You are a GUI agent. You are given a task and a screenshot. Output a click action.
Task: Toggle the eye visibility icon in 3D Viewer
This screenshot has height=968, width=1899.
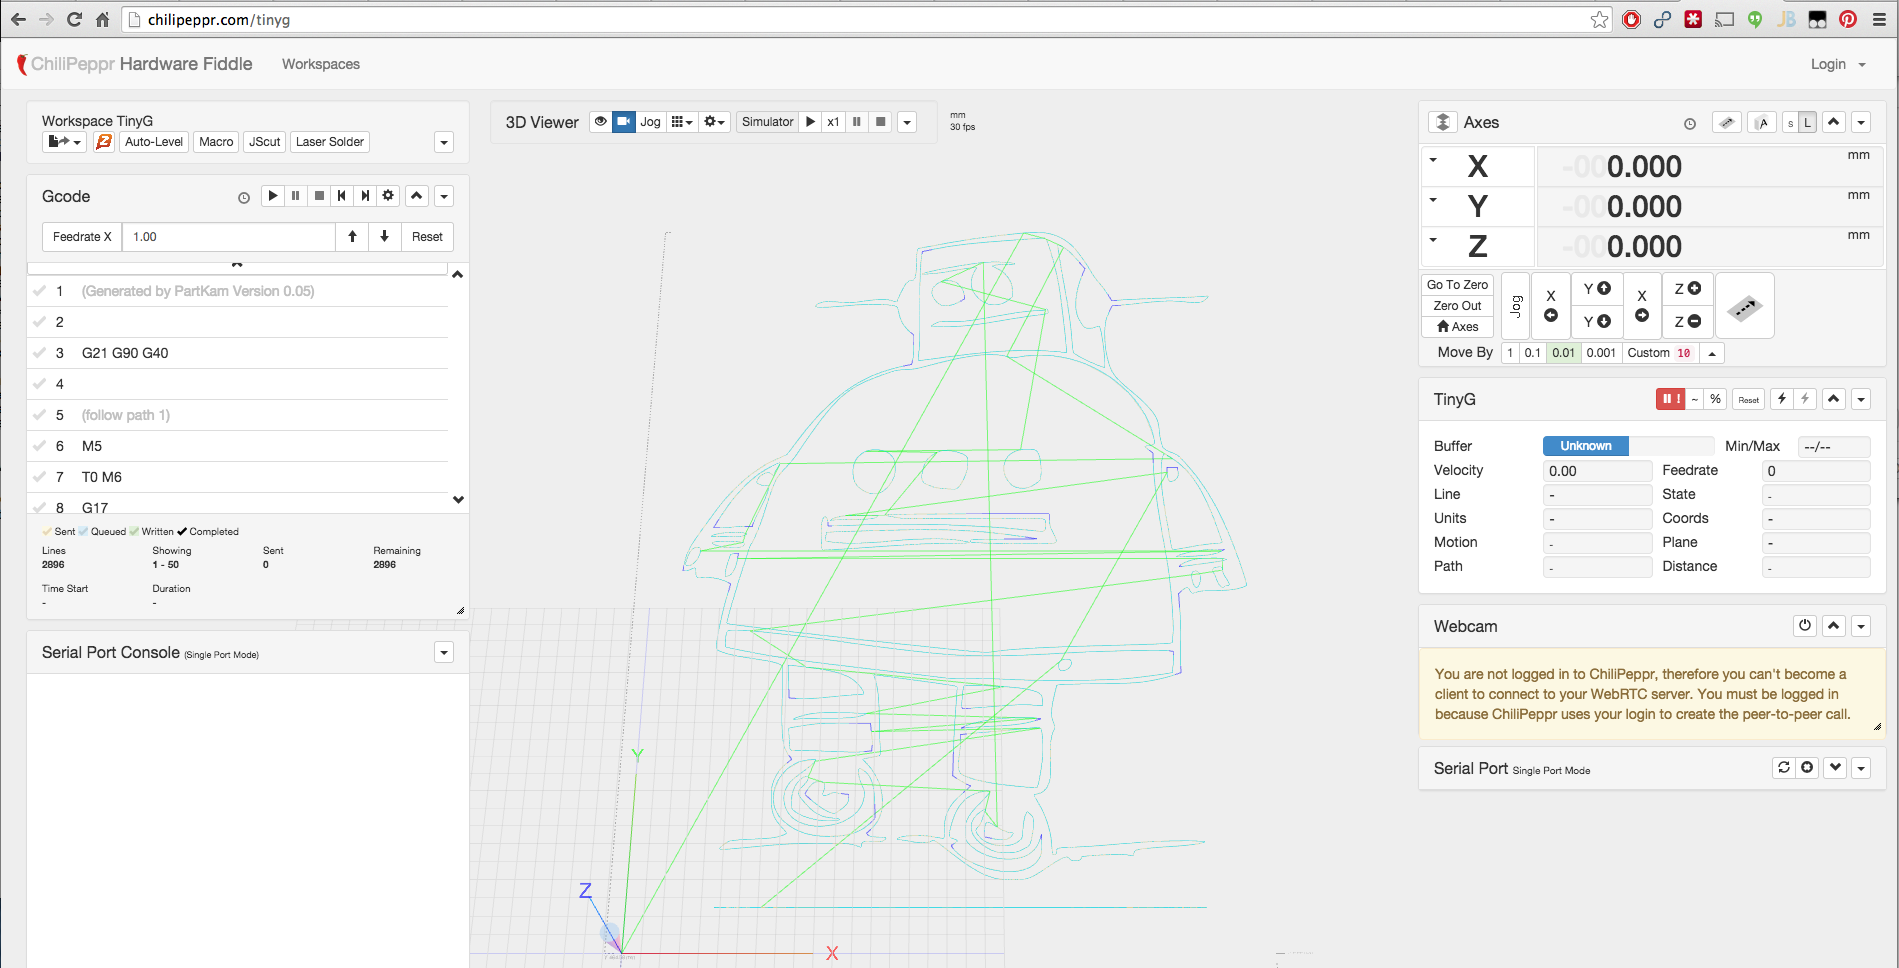coord(599,121)
